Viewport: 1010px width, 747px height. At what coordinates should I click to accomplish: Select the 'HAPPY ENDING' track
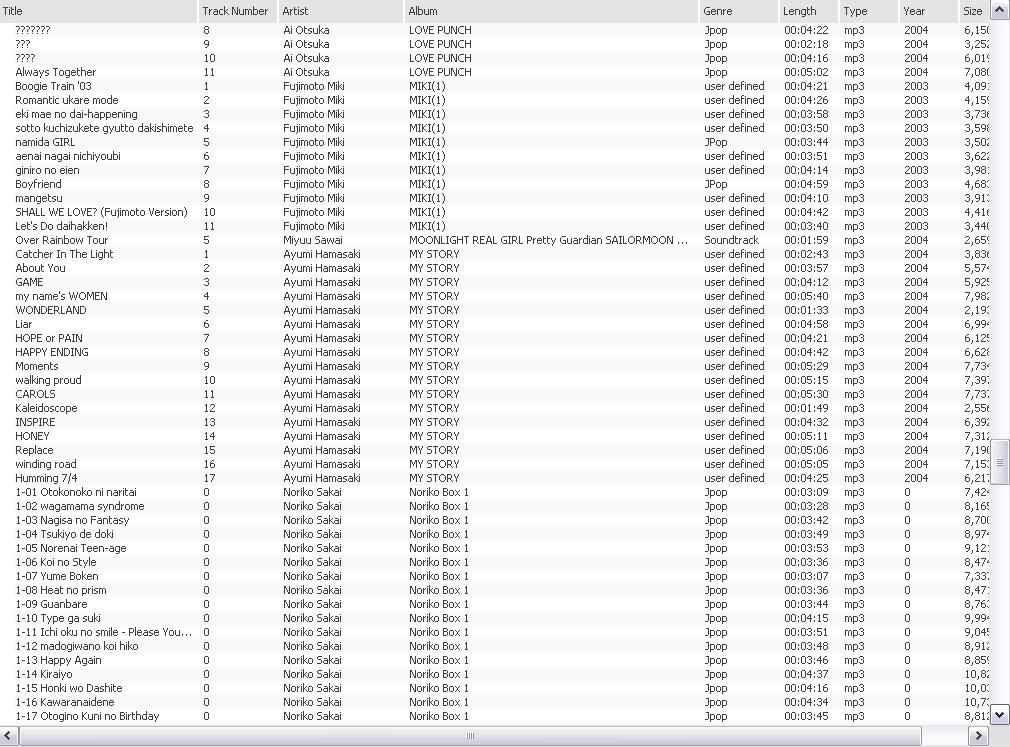pos(495,352)
